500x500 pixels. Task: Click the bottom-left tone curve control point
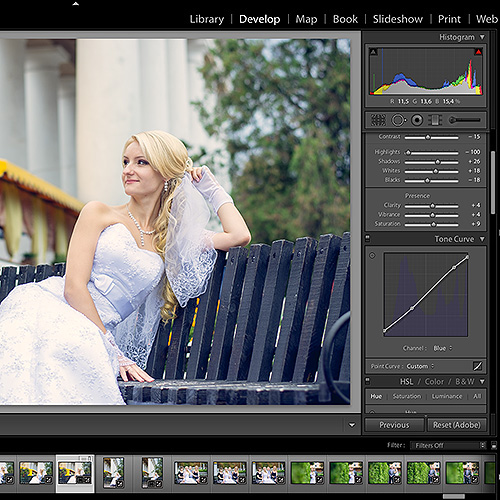[384, 331]
